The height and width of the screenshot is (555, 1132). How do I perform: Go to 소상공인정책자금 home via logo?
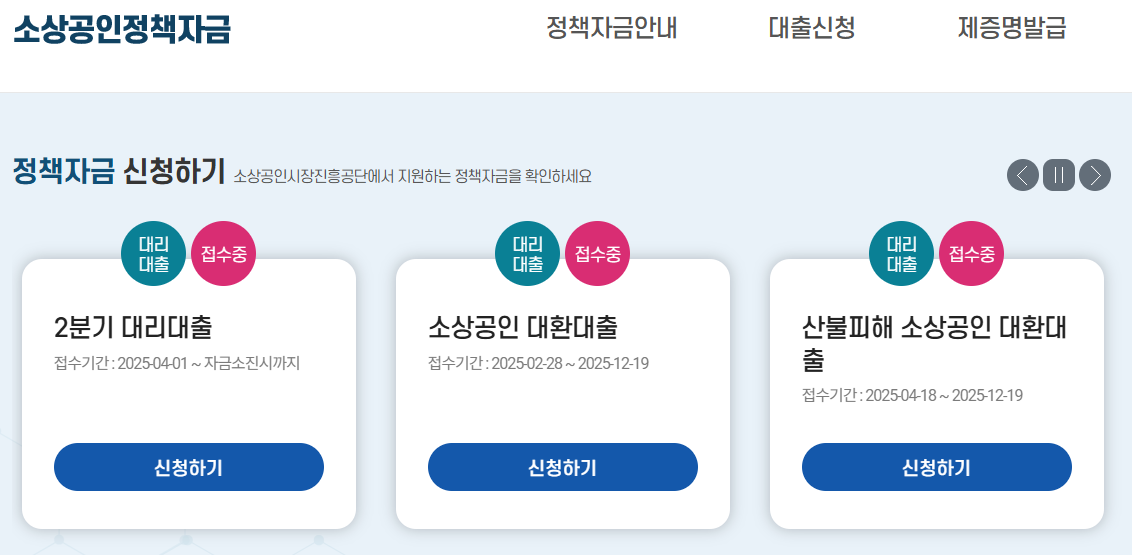tap(122, 29)
